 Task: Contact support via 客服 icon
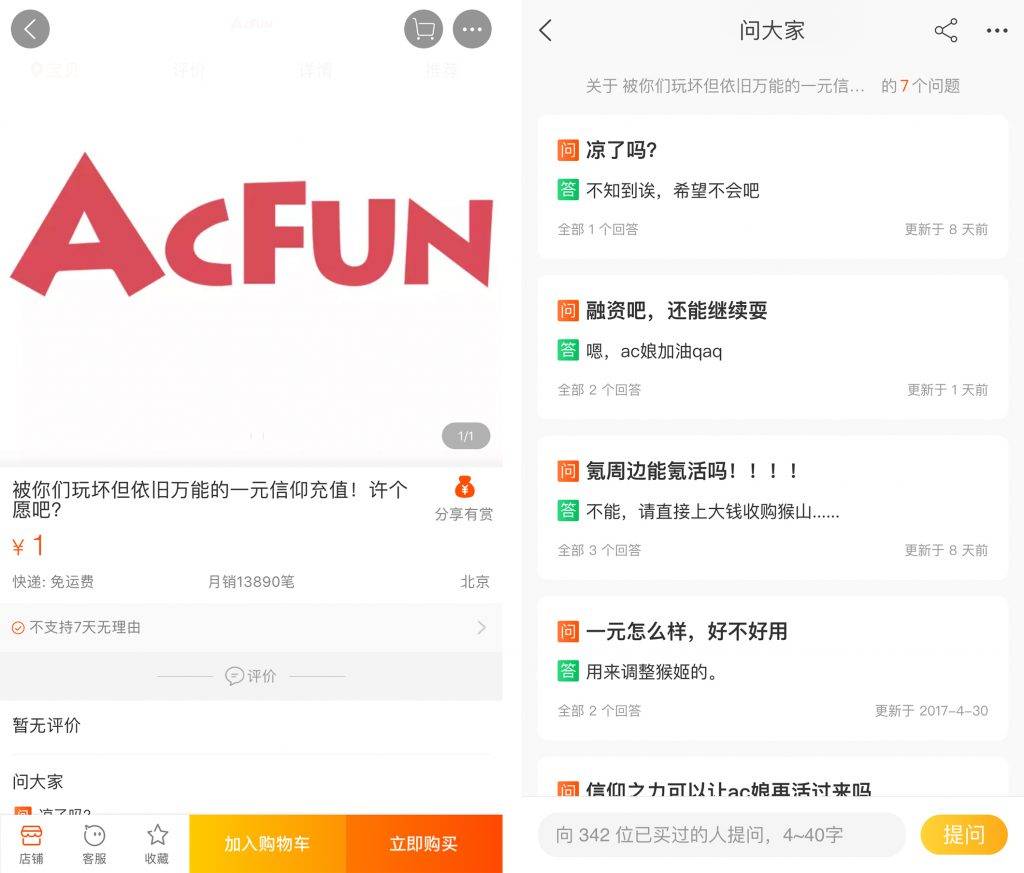pyautogui.click(x=93, y=842)
